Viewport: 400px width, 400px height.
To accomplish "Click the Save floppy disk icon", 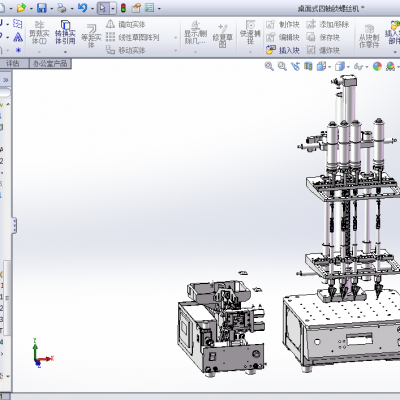I will pos(42,8).
